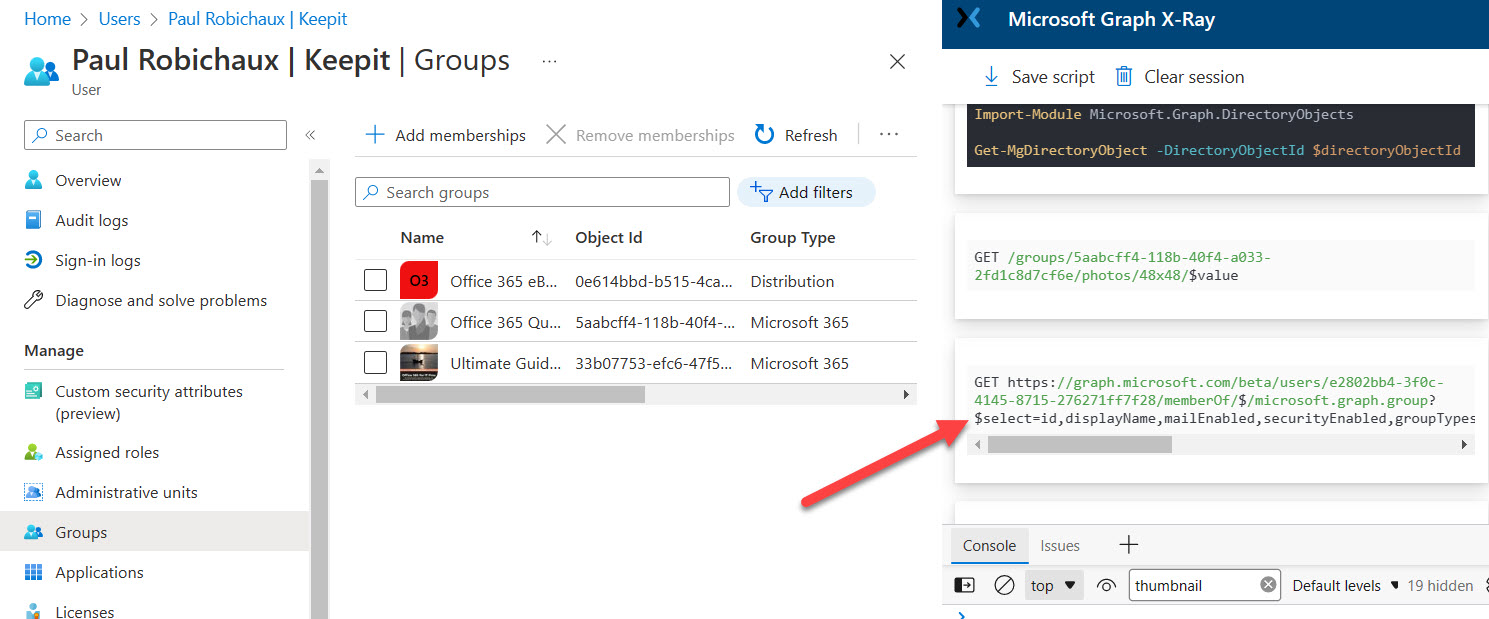1489x619 pixels.
Task: Clear the thumbnail filter text
Action: [1268, 585]
